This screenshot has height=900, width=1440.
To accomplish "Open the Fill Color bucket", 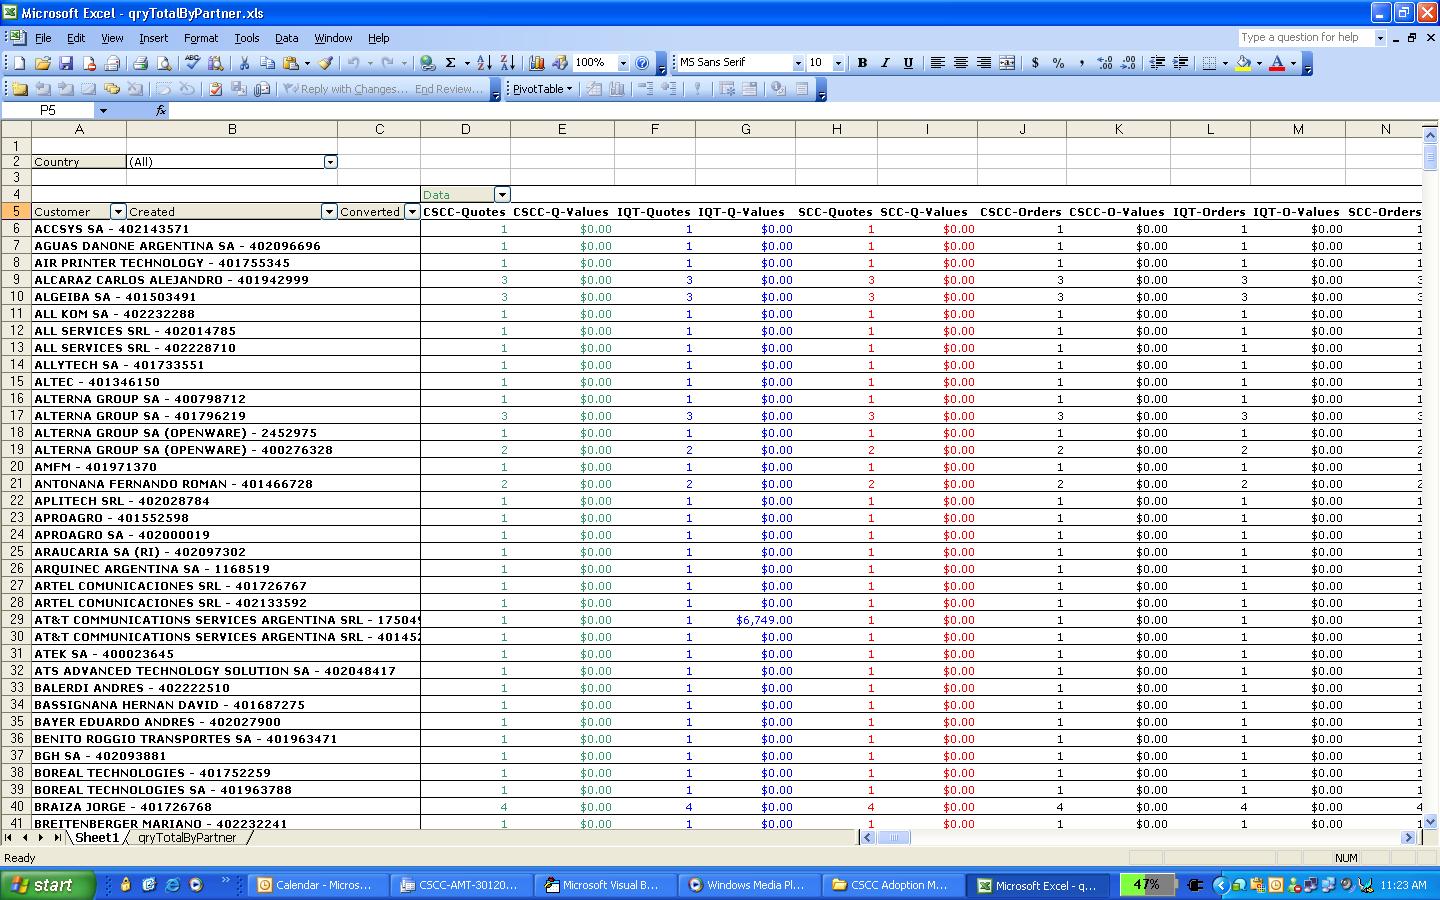I will [1243, 63].
